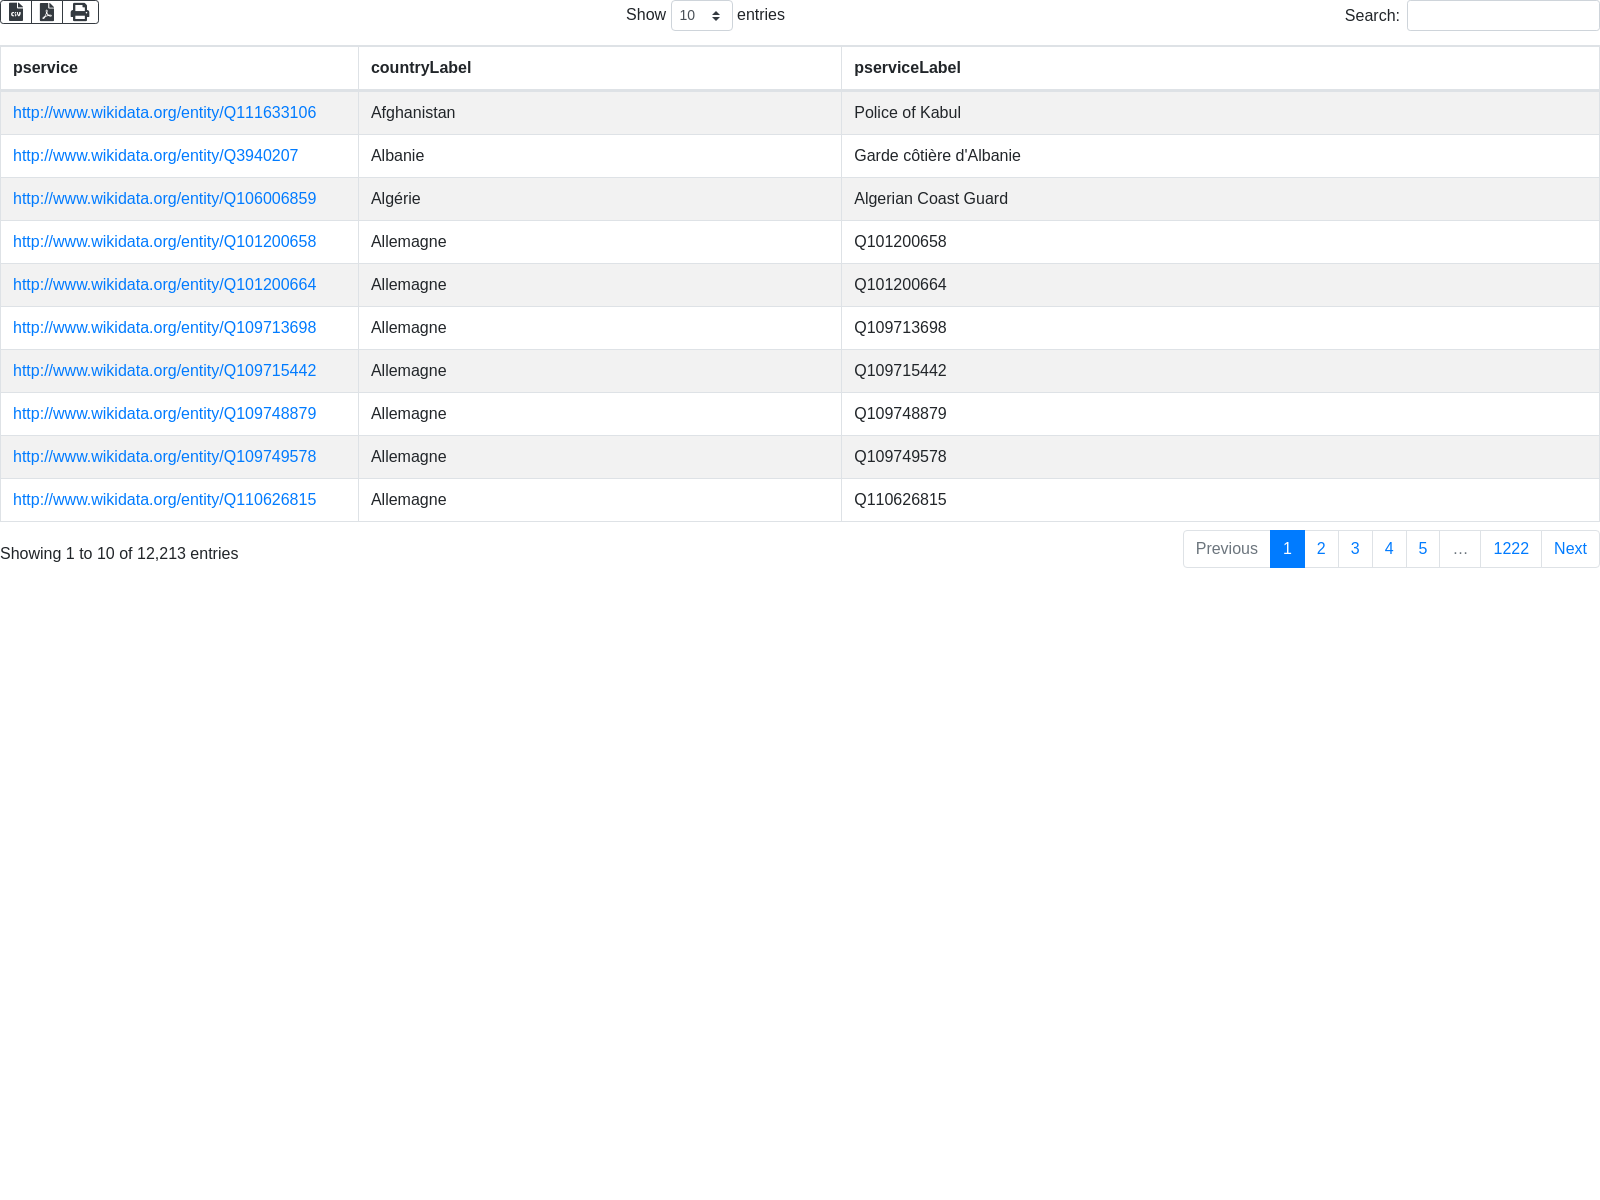The height and width of the screenshot is (1200, 1600).
Task: Jump to page 3
Action: 1355,549
